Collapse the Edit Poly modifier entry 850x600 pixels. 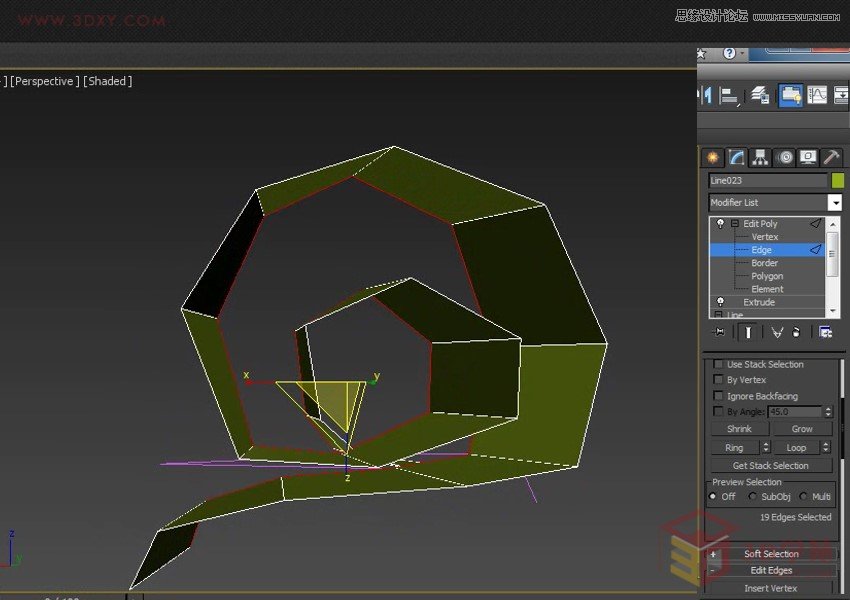(734, 224)
